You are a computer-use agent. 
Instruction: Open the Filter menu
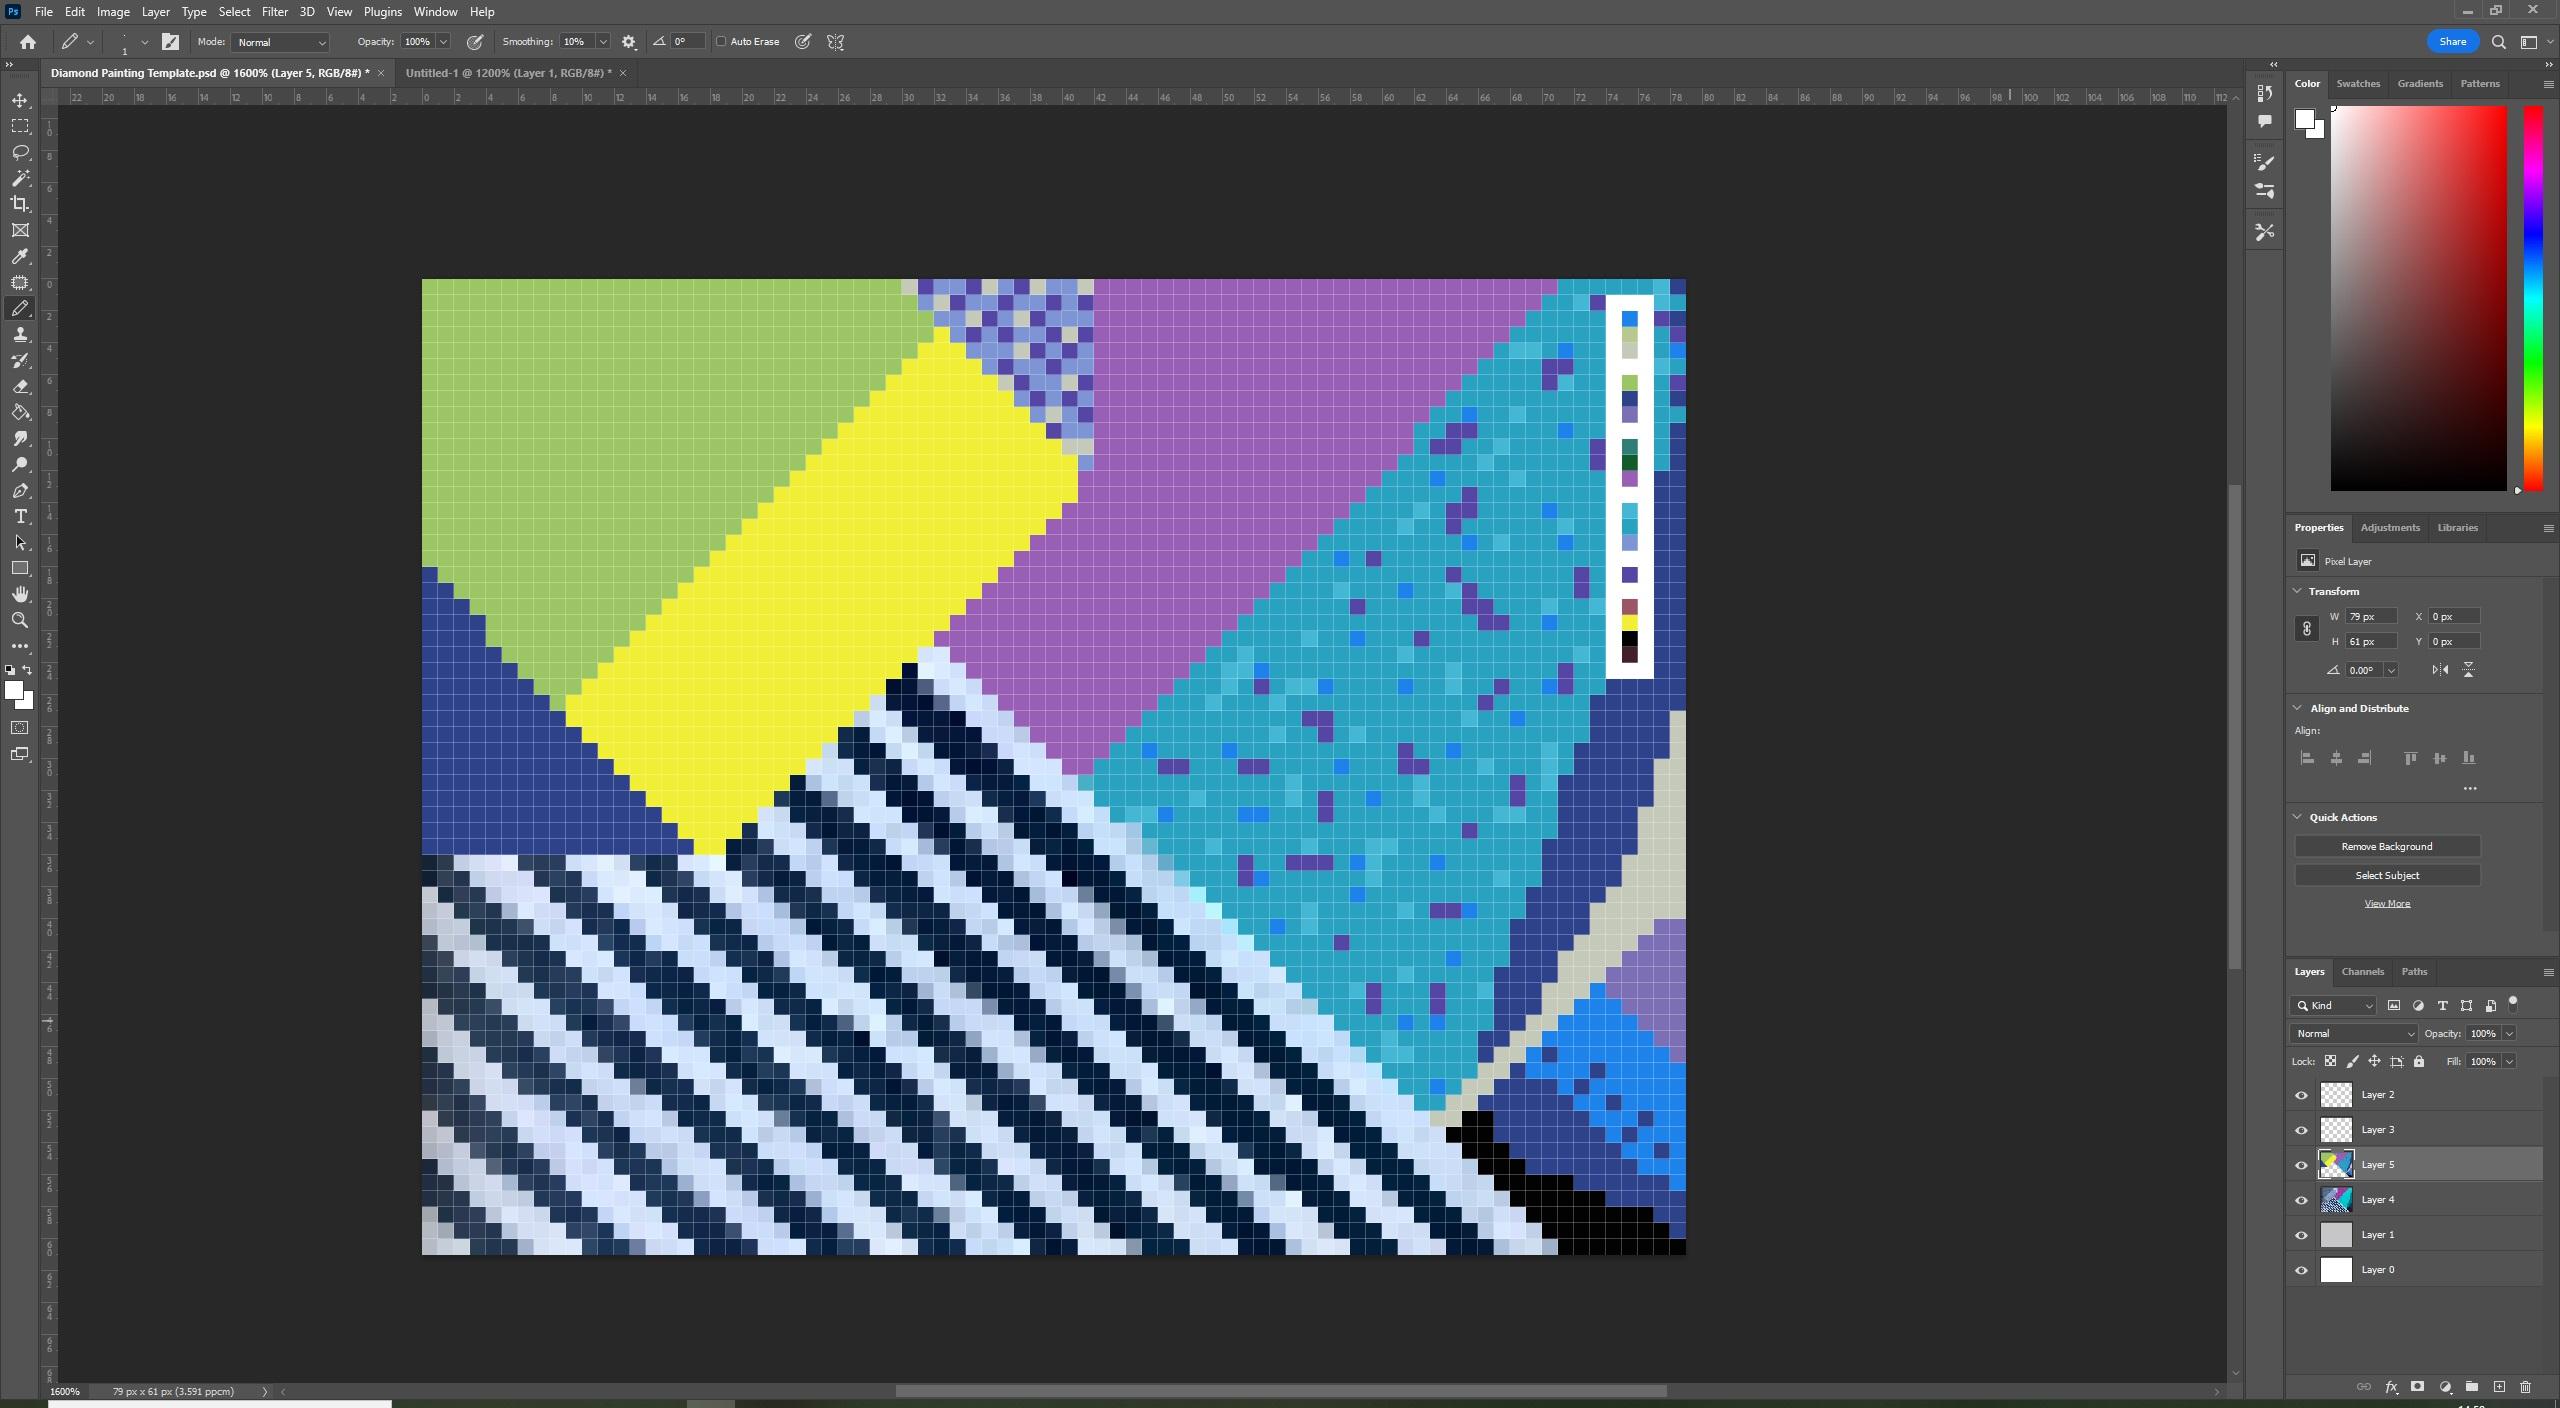pos(275,11)
